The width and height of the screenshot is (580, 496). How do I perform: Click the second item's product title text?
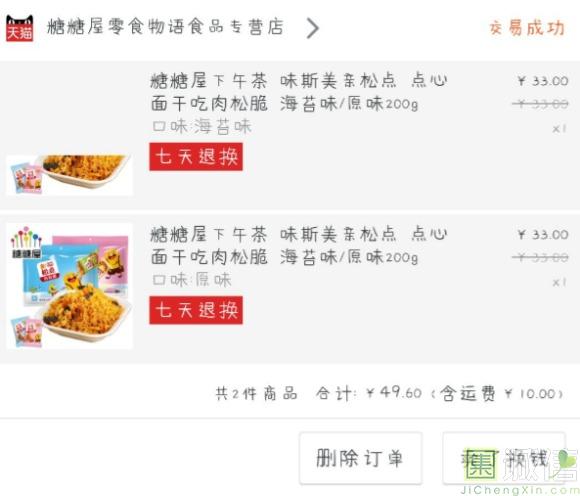(299, 245)
